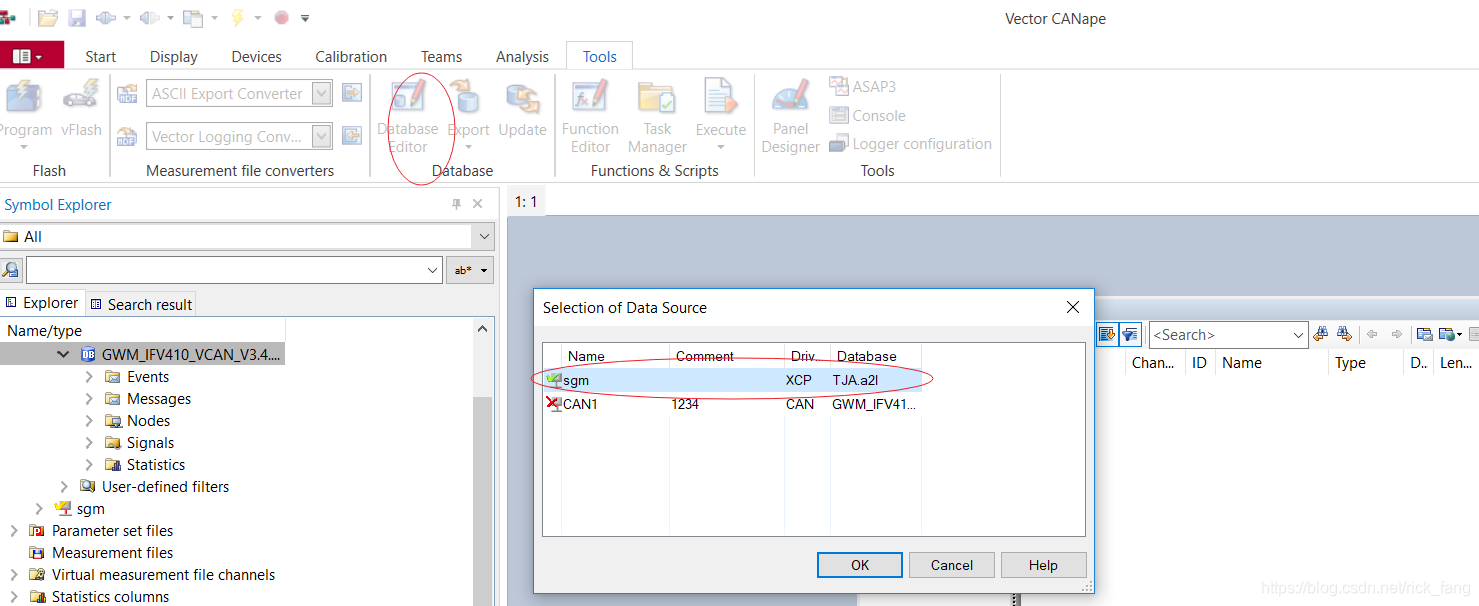Expand Virtual measurement file channels
The width and height of the screenshot is (1479, 606).
[x=13, y=575]
